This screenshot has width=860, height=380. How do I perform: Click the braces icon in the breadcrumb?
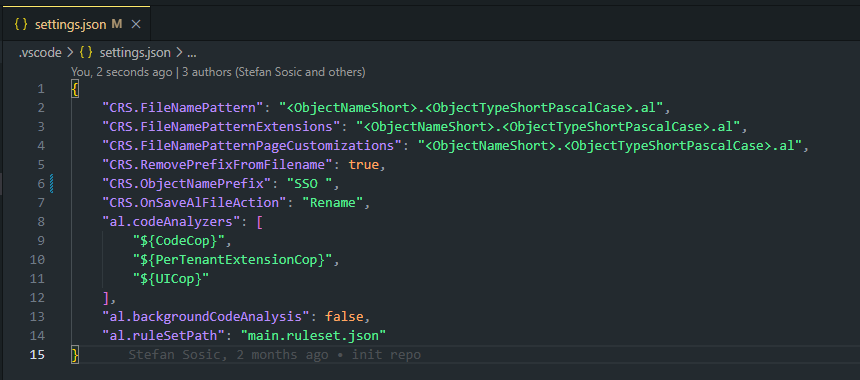click(86, 53)
